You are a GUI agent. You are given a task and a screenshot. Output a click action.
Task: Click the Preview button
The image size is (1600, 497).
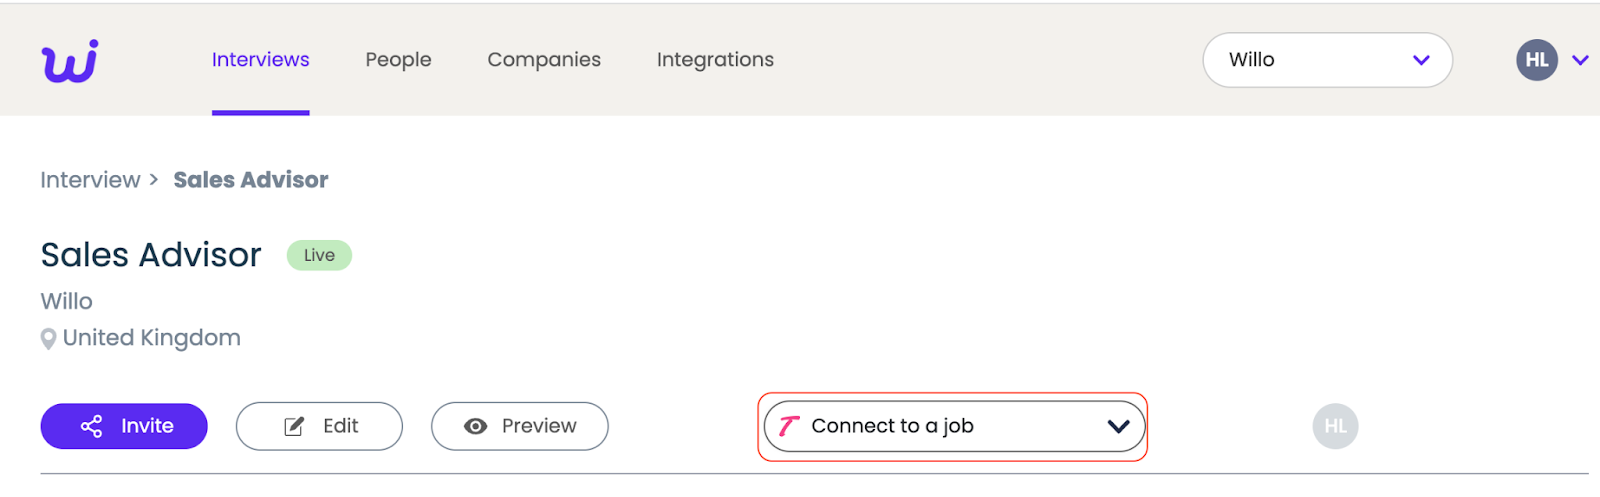tap(520, 427)
